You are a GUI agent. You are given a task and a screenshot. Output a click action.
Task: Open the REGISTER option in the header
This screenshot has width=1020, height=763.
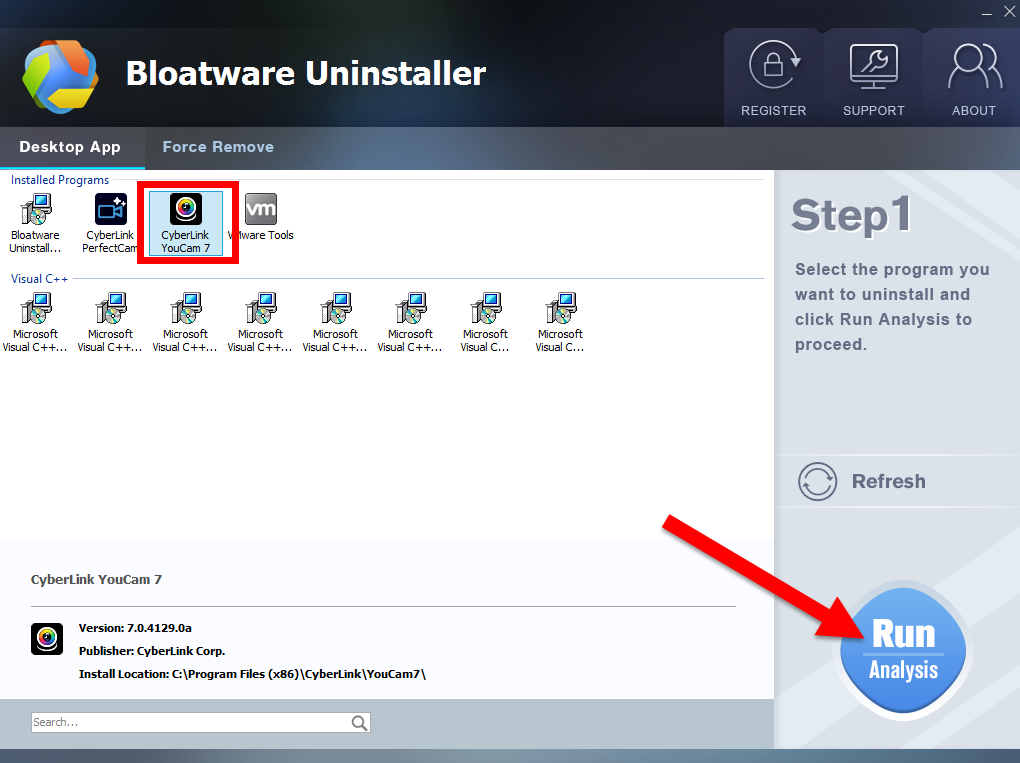[773, 79]
